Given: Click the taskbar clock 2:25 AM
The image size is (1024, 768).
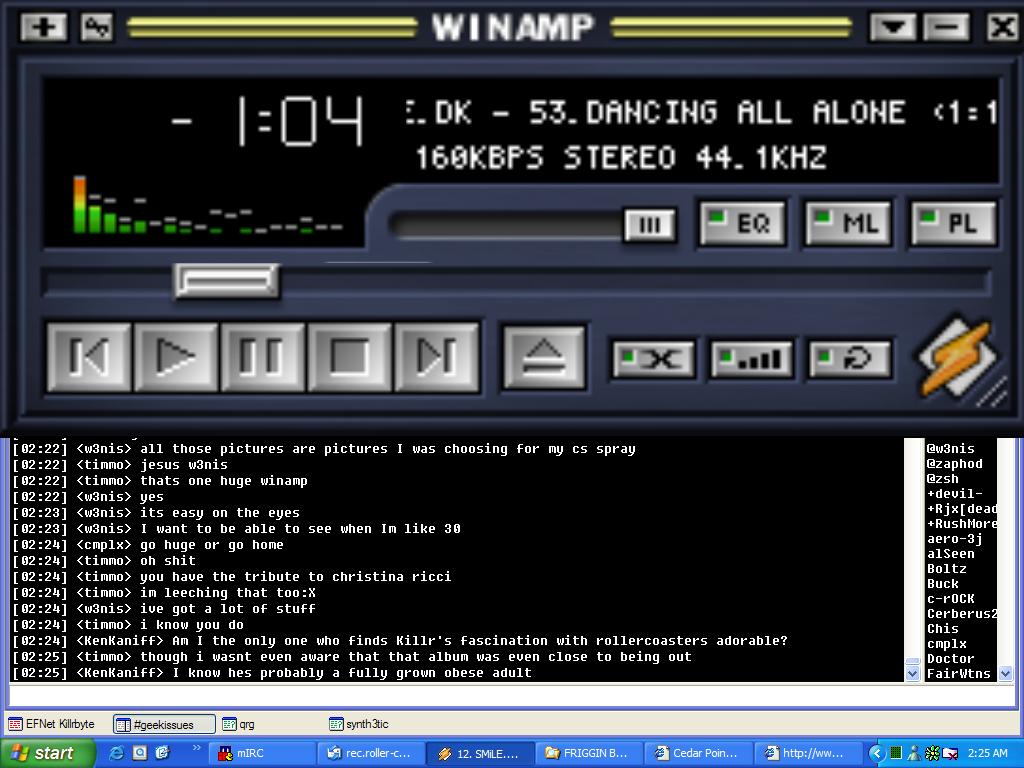Looking at the screenshot, I should (x=987, y=753).
